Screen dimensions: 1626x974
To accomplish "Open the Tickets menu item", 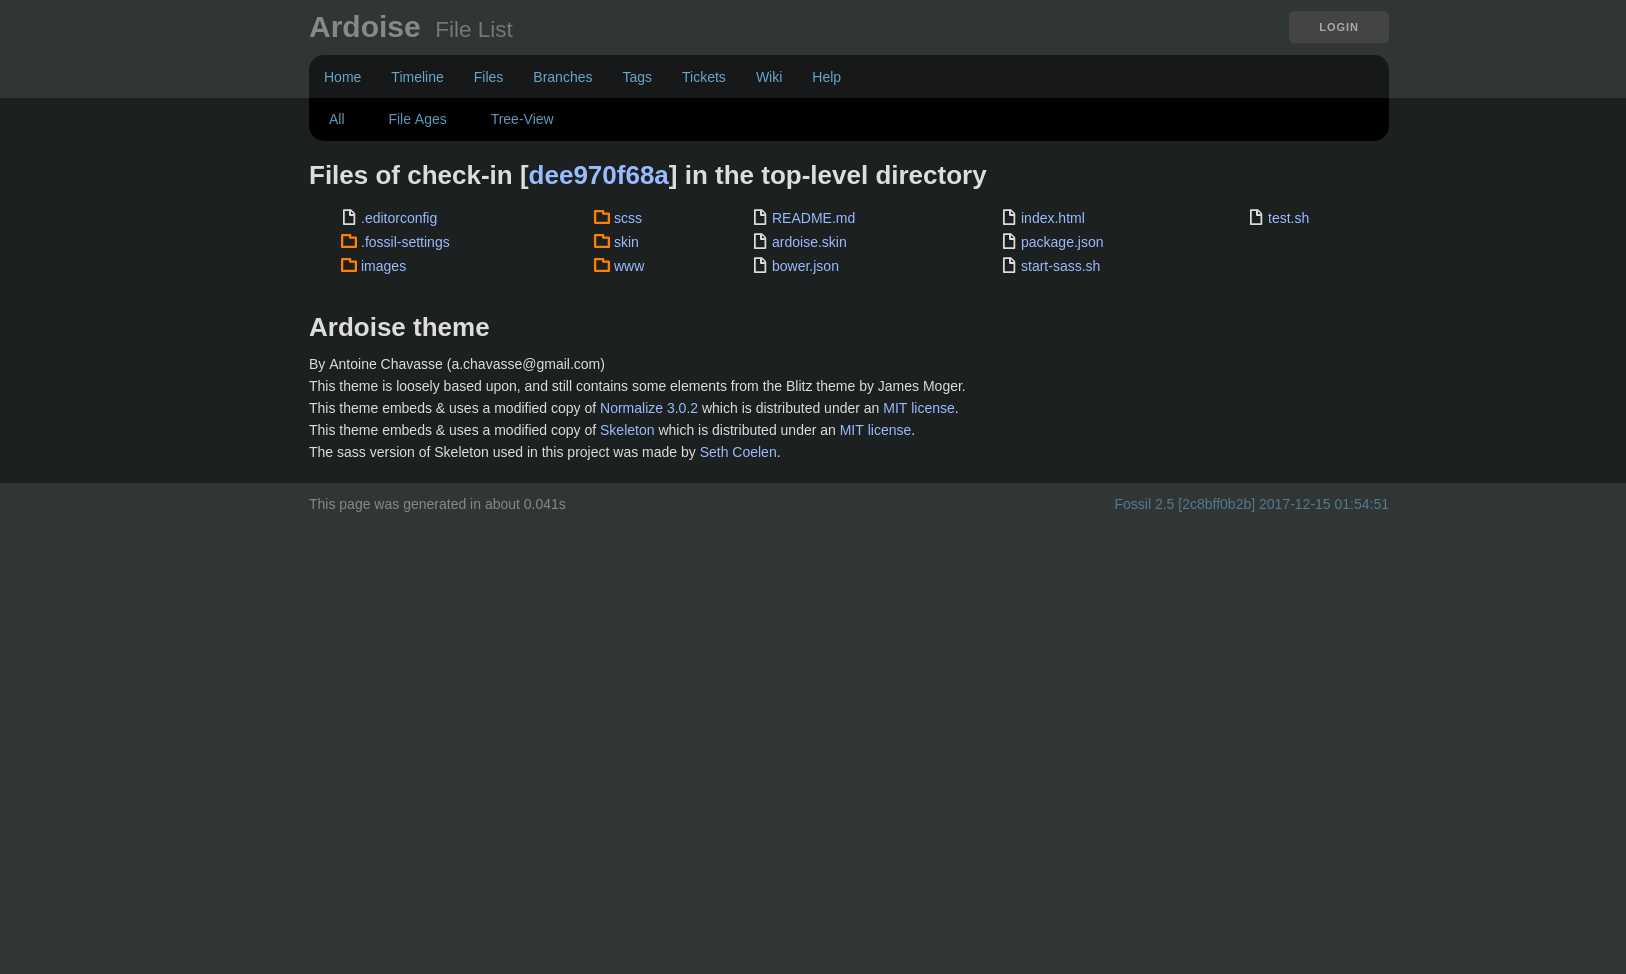I will [x=704, y=77].
